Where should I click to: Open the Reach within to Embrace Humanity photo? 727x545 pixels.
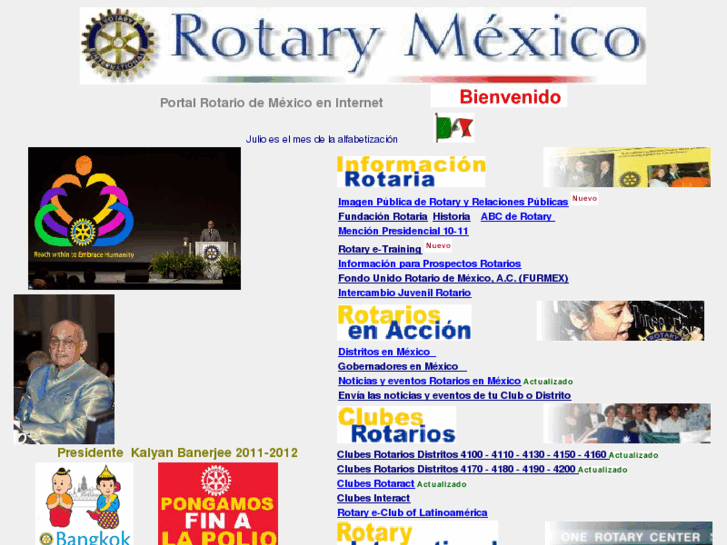click(134, 218)
